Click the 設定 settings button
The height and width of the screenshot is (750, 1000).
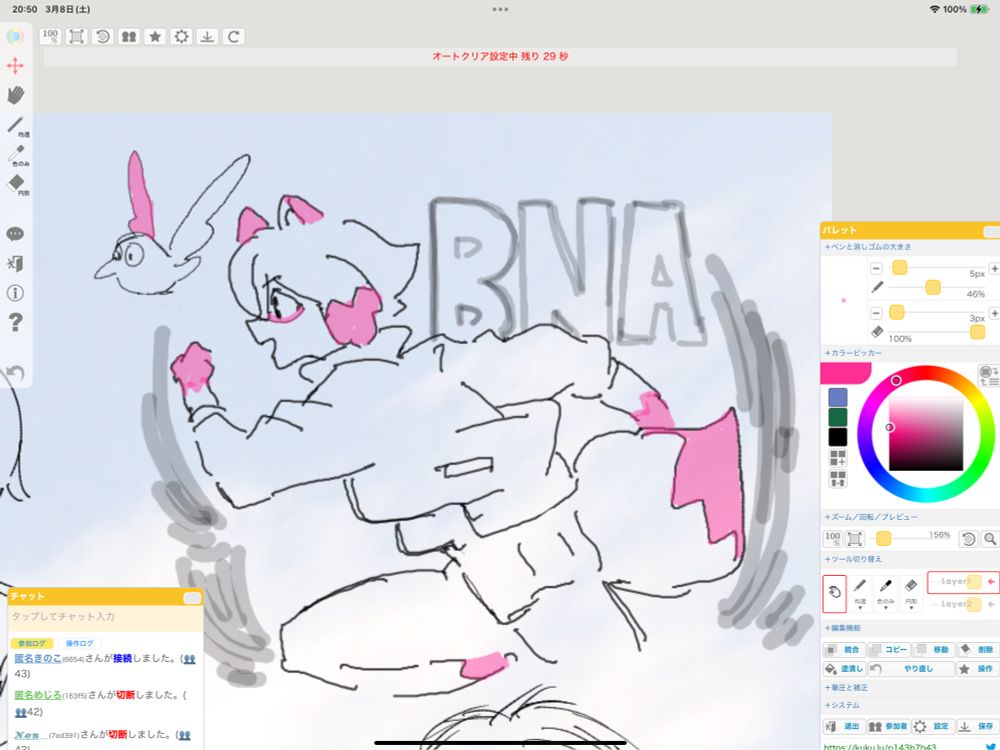pyautogui.click(x=933, y=726)
